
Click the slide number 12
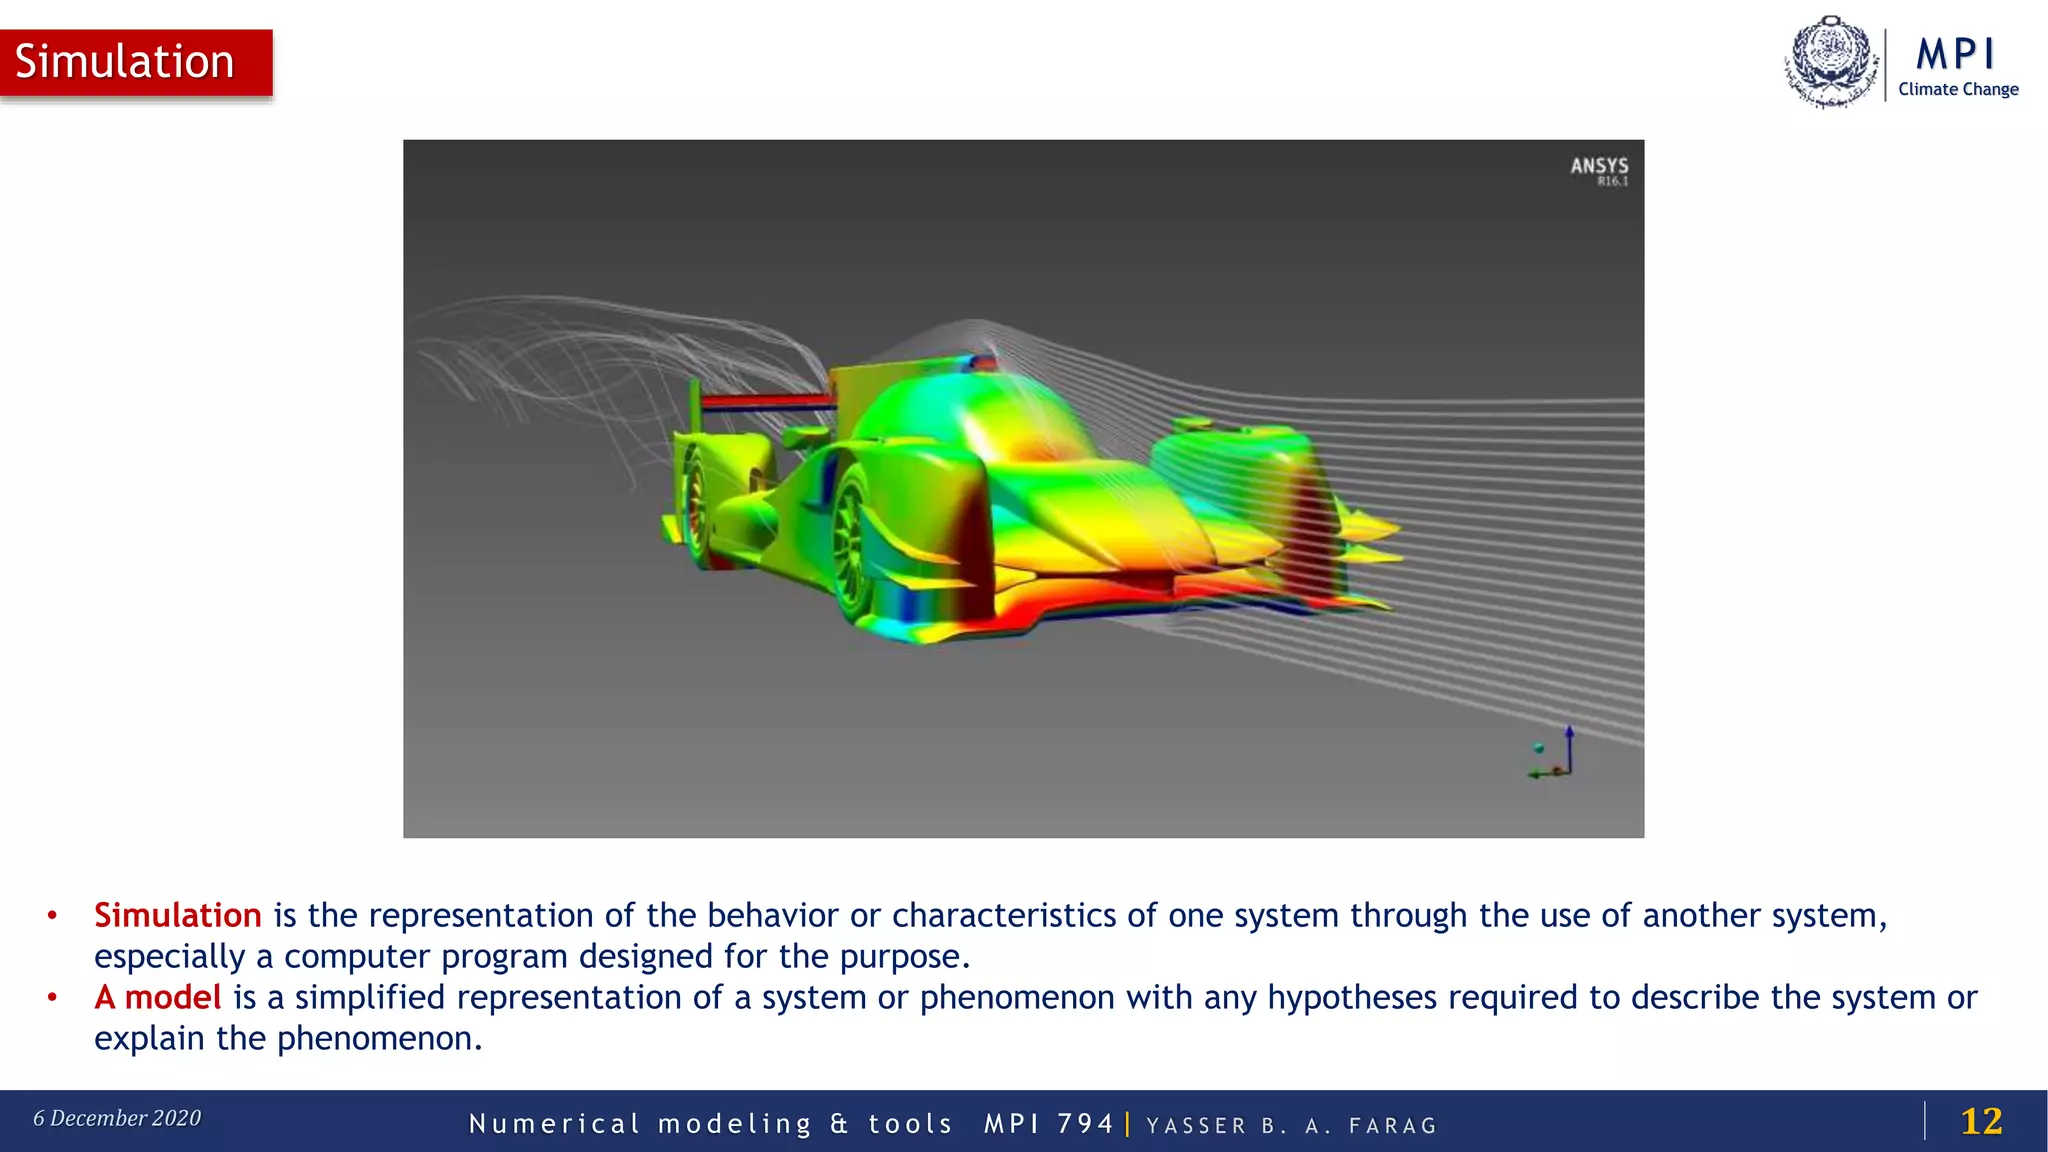[x=1981, y=1121]
